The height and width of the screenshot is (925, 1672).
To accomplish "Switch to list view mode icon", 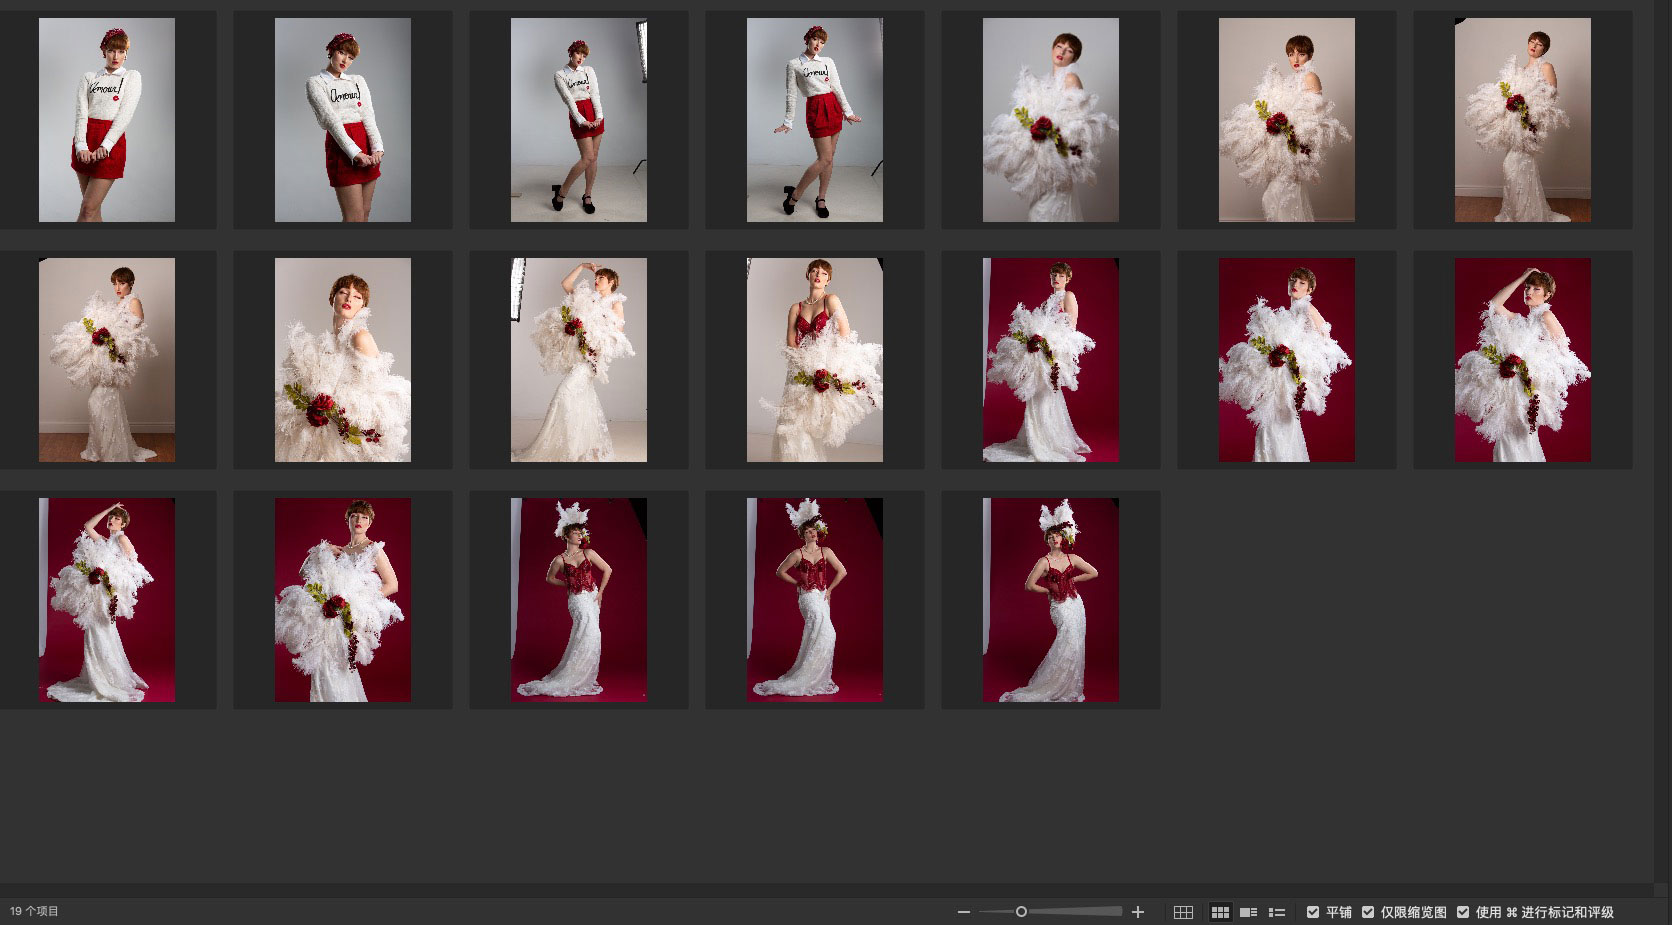I will (1277, 912).
